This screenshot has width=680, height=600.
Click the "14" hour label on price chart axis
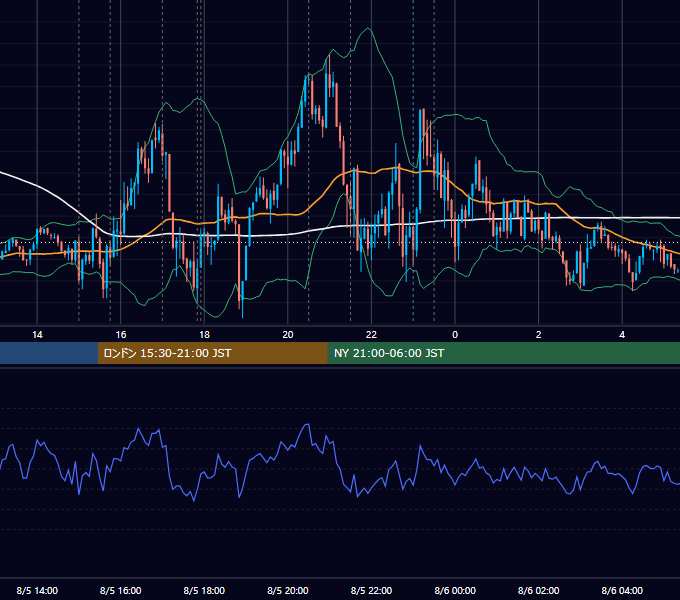pyautogui.click(x=37, y=335)
